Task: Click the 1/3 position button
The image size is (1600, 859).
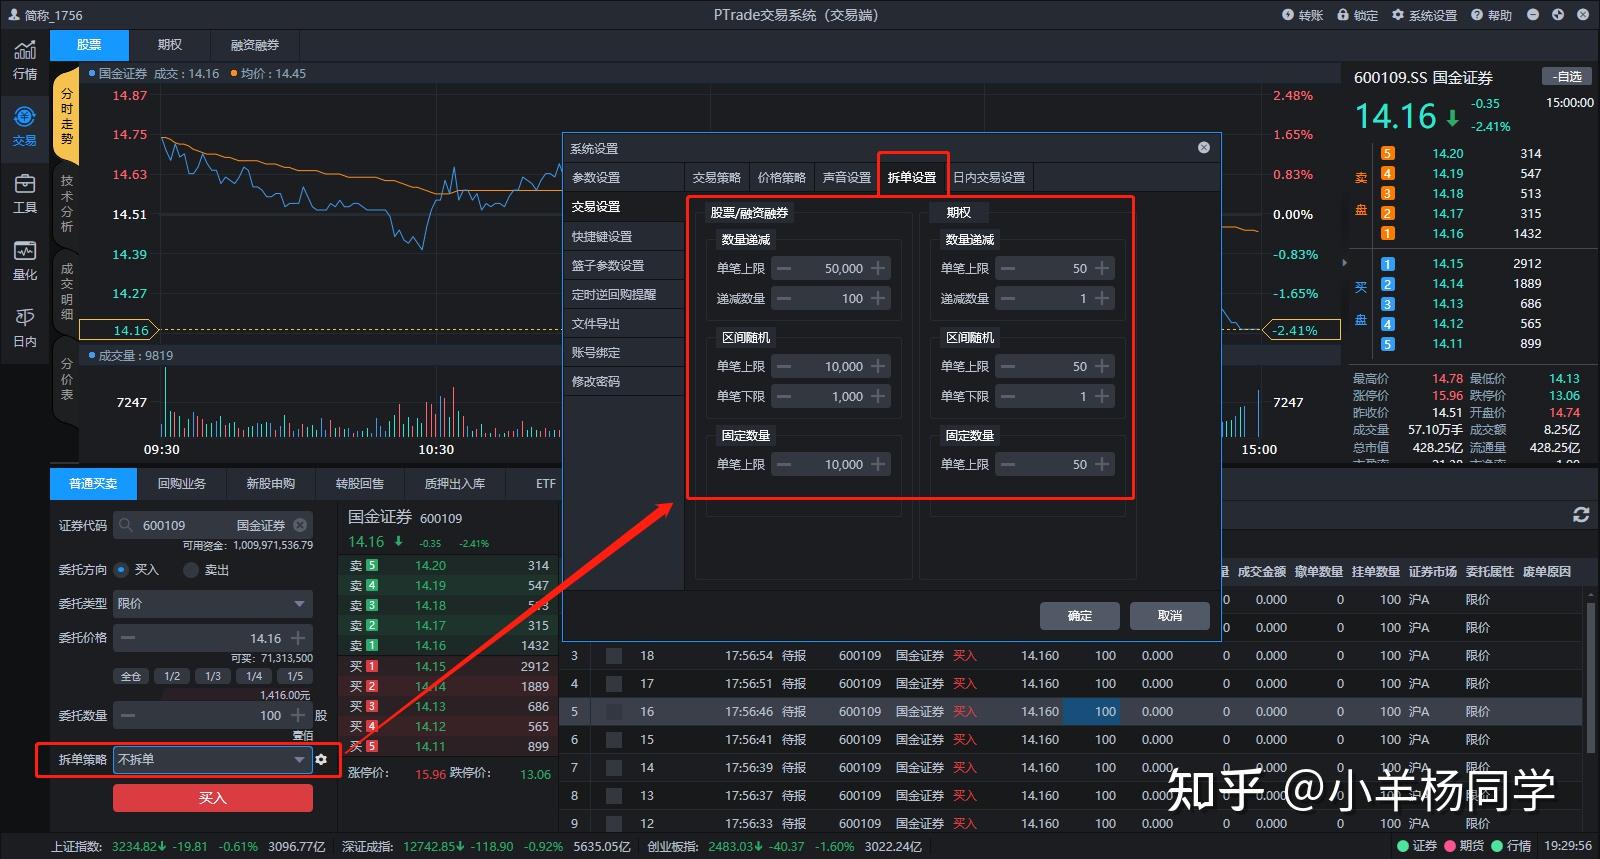Action: click(213, 676)
